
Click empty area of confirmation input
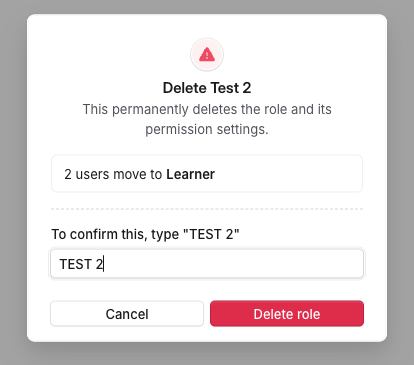pos(233,264)
